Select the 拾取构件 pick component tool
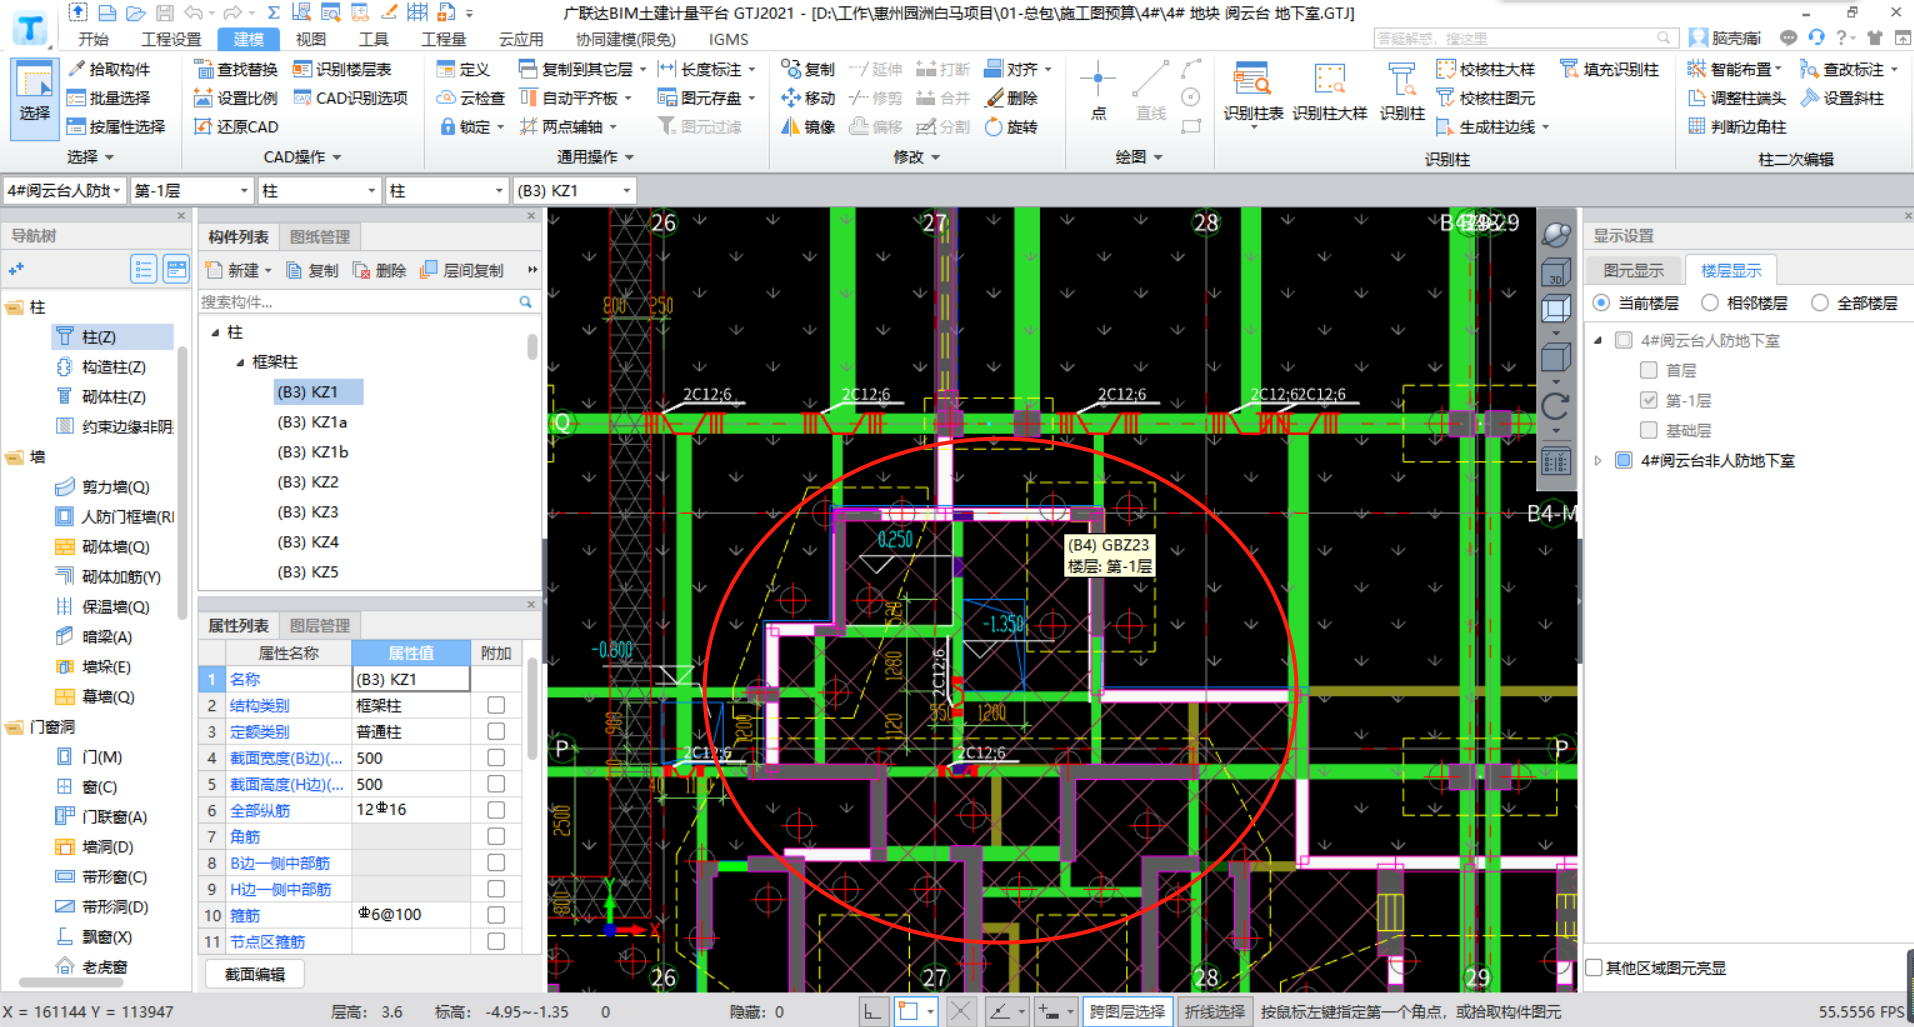 click(109, 69)
